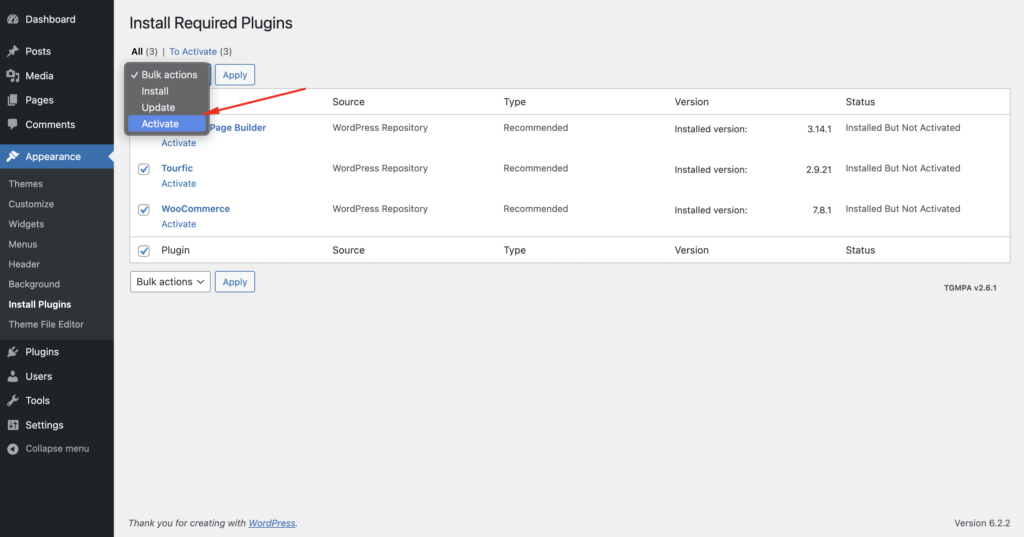
Task: Click version value 3.14.1
Action: (819, 129)
